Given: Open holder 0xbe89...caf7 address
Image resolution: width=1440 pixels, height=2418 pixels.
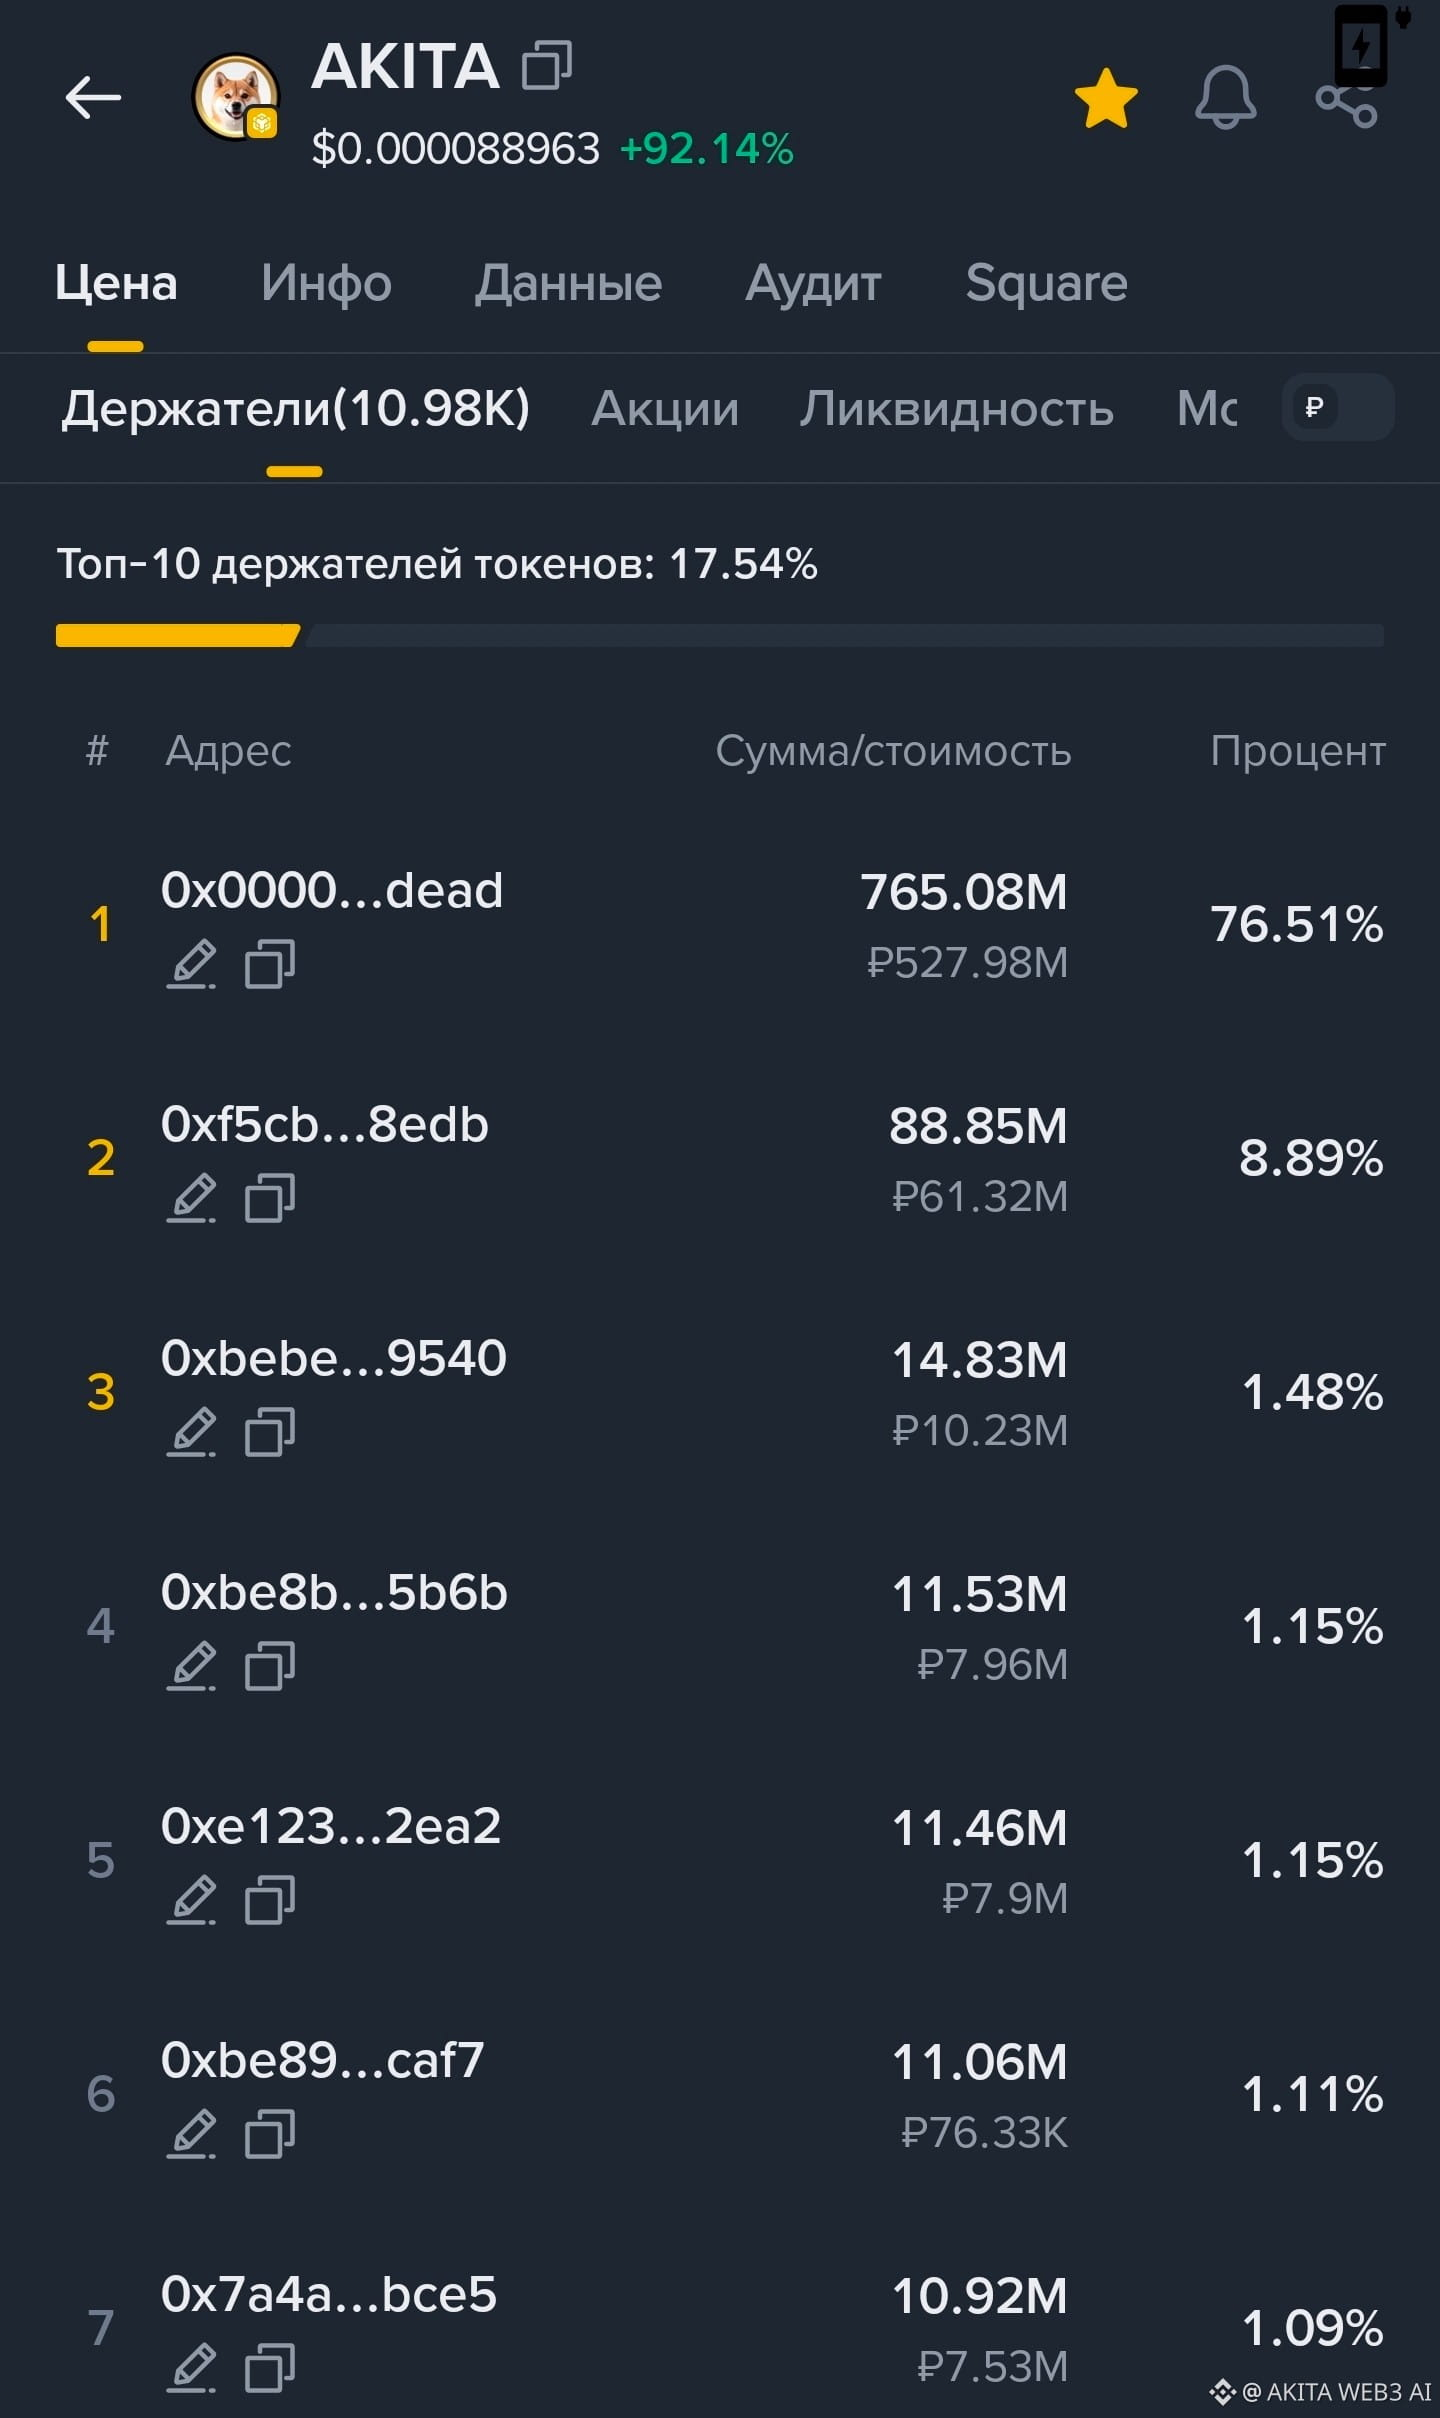Looking at the screenshot, I should (x=322, y=2060).
